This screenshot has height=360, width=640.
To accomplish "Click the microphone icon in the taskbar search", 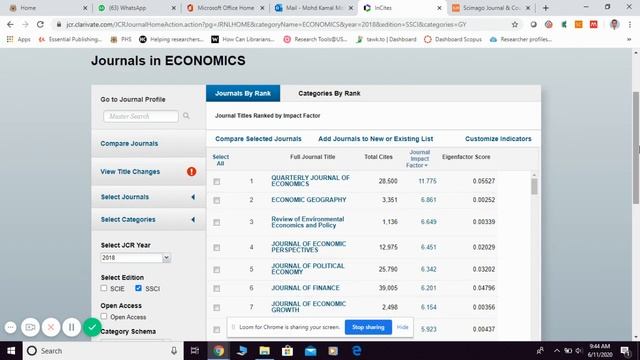I will [x=174, y=351].
